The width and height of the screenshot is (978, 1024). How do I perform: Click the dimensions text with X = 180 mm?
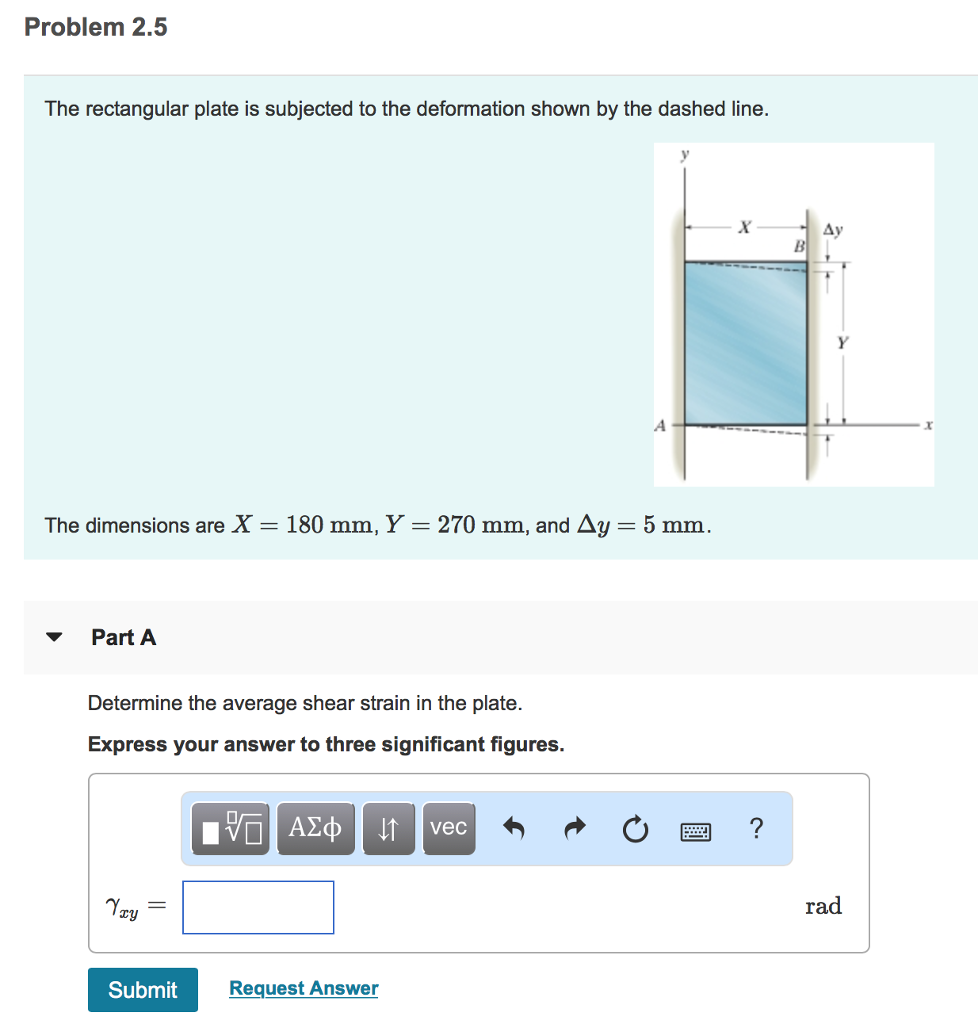(x=375, y=525)
